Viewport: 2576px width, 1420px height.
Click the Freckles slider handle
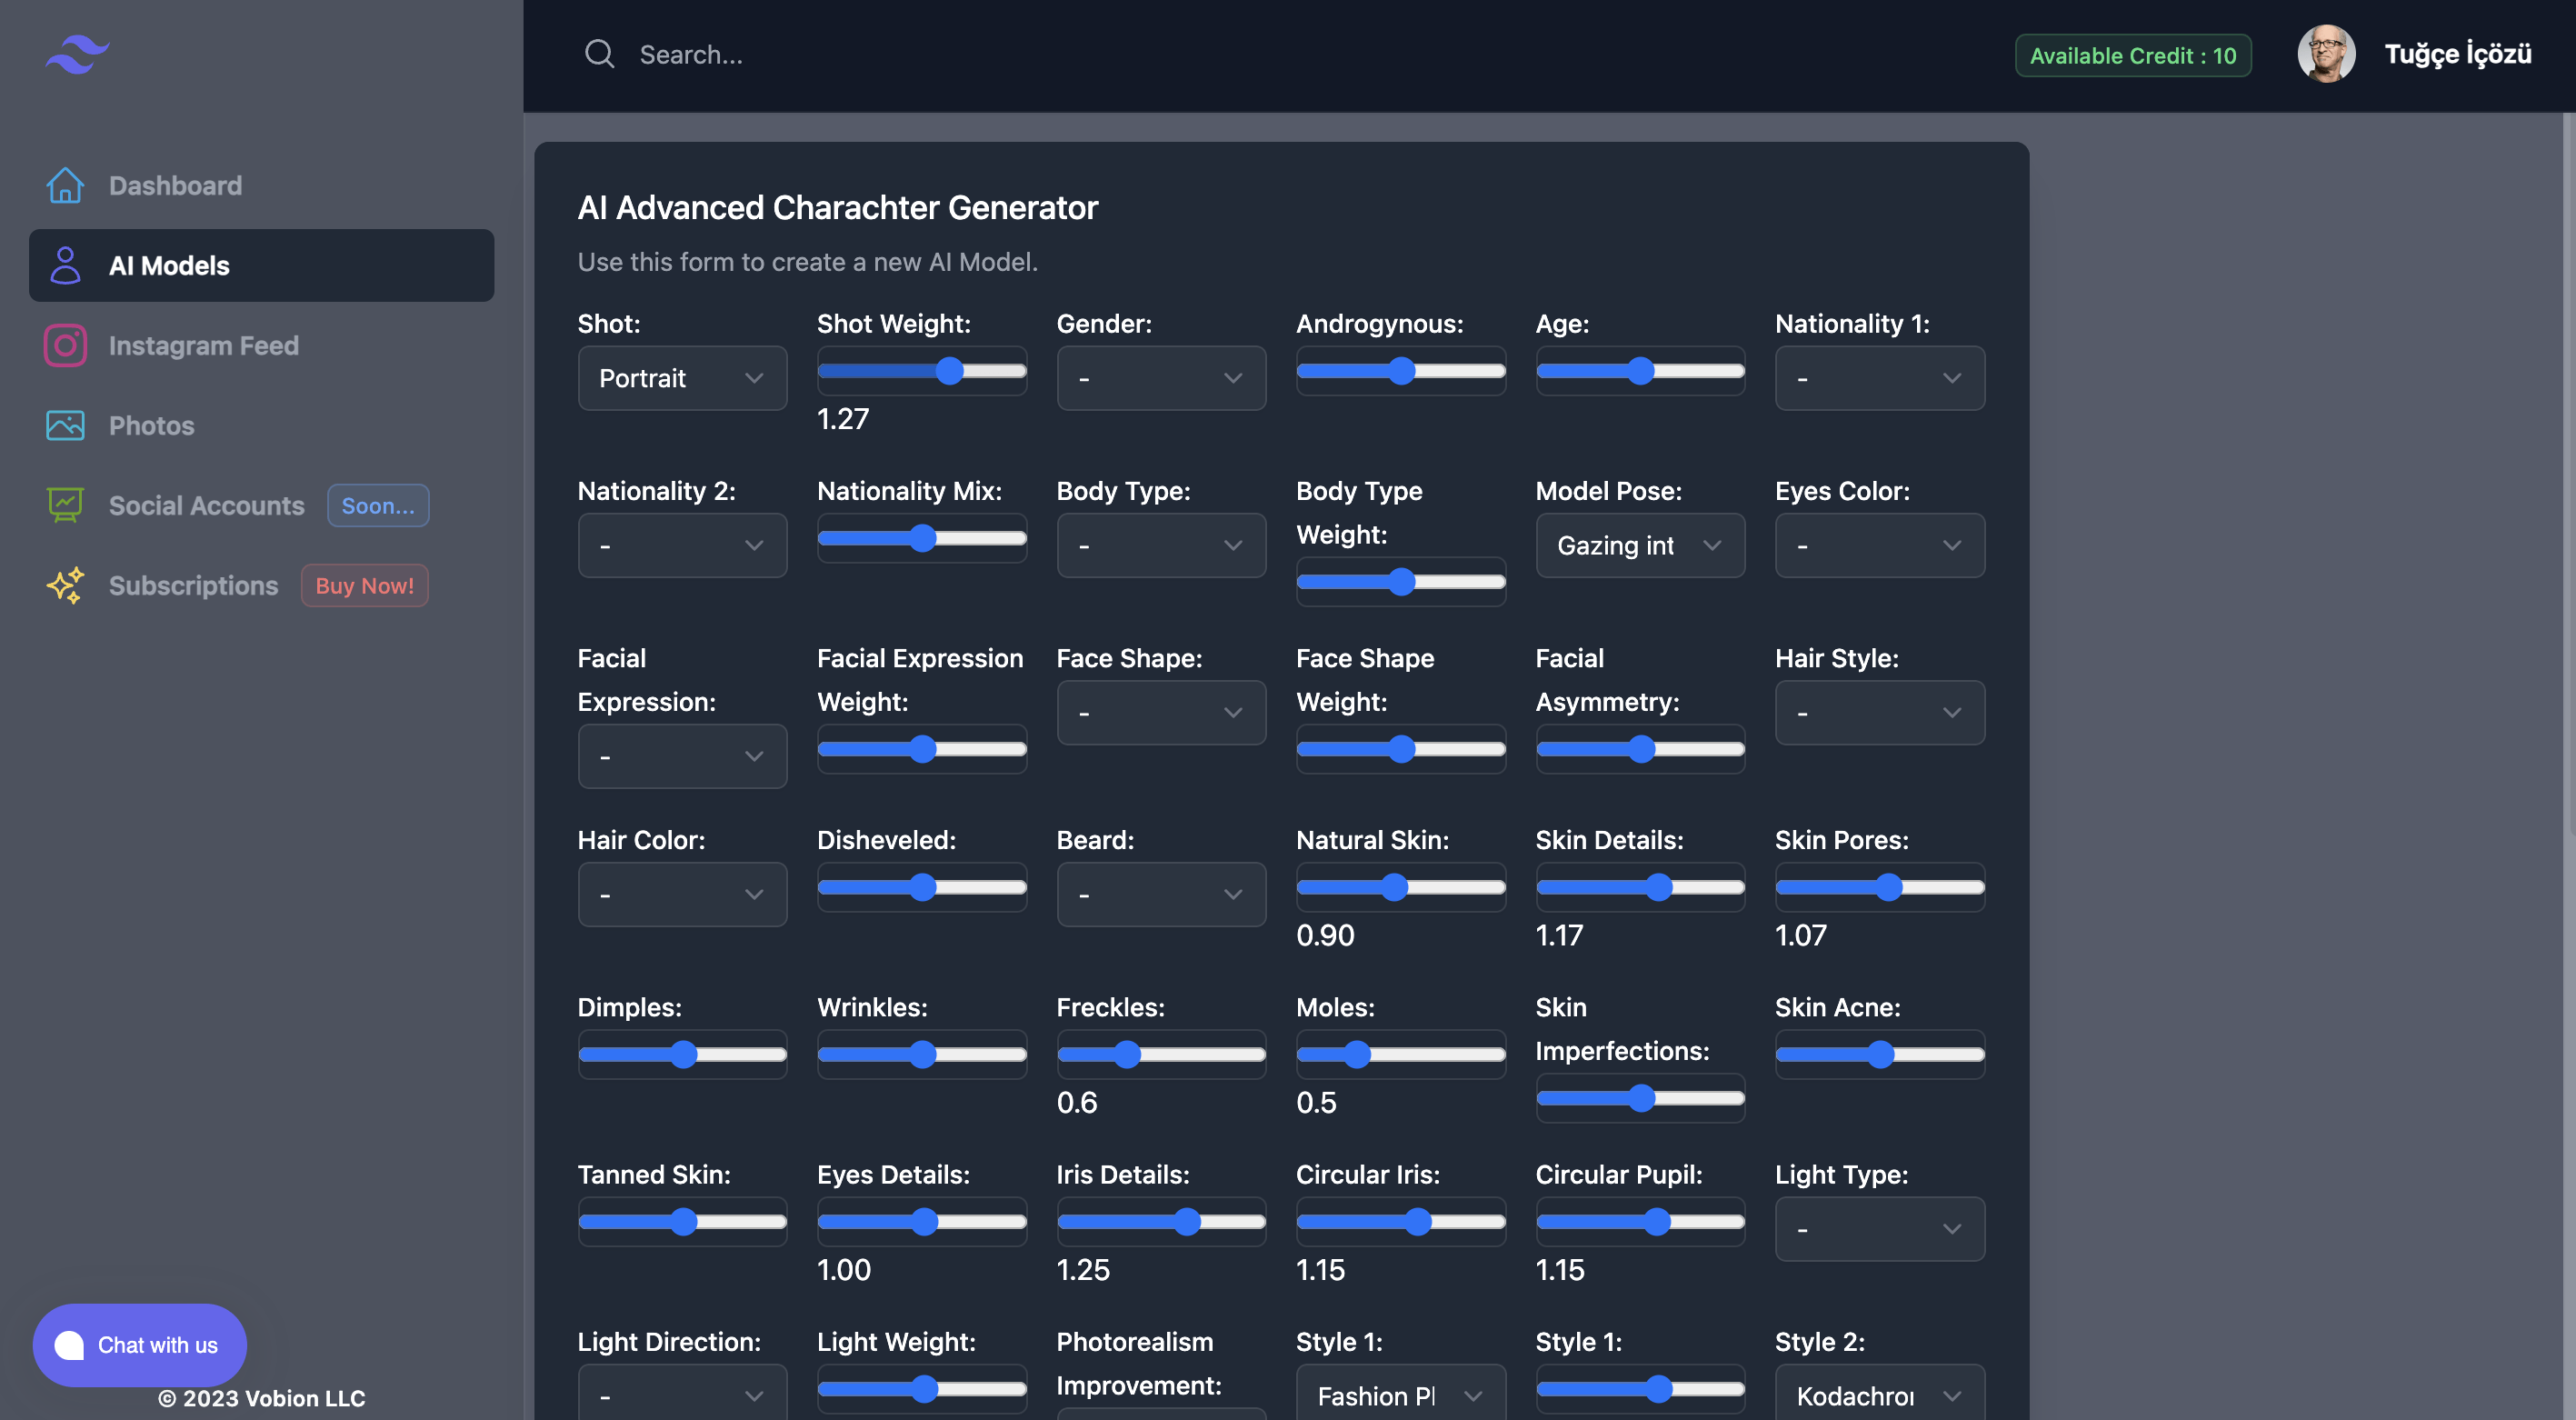pyautogui.click(x=1127, y=1054)
